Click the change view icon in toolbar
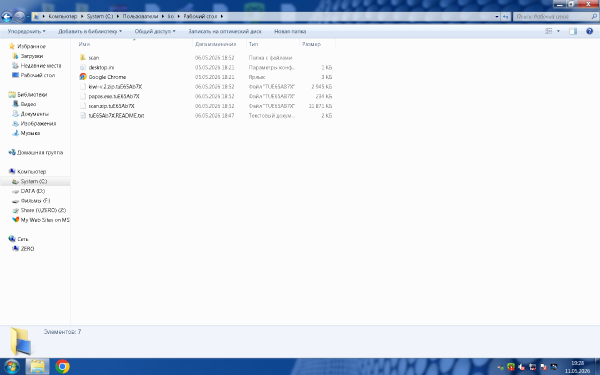The image size is (600, 375). (x=549, y=31)
